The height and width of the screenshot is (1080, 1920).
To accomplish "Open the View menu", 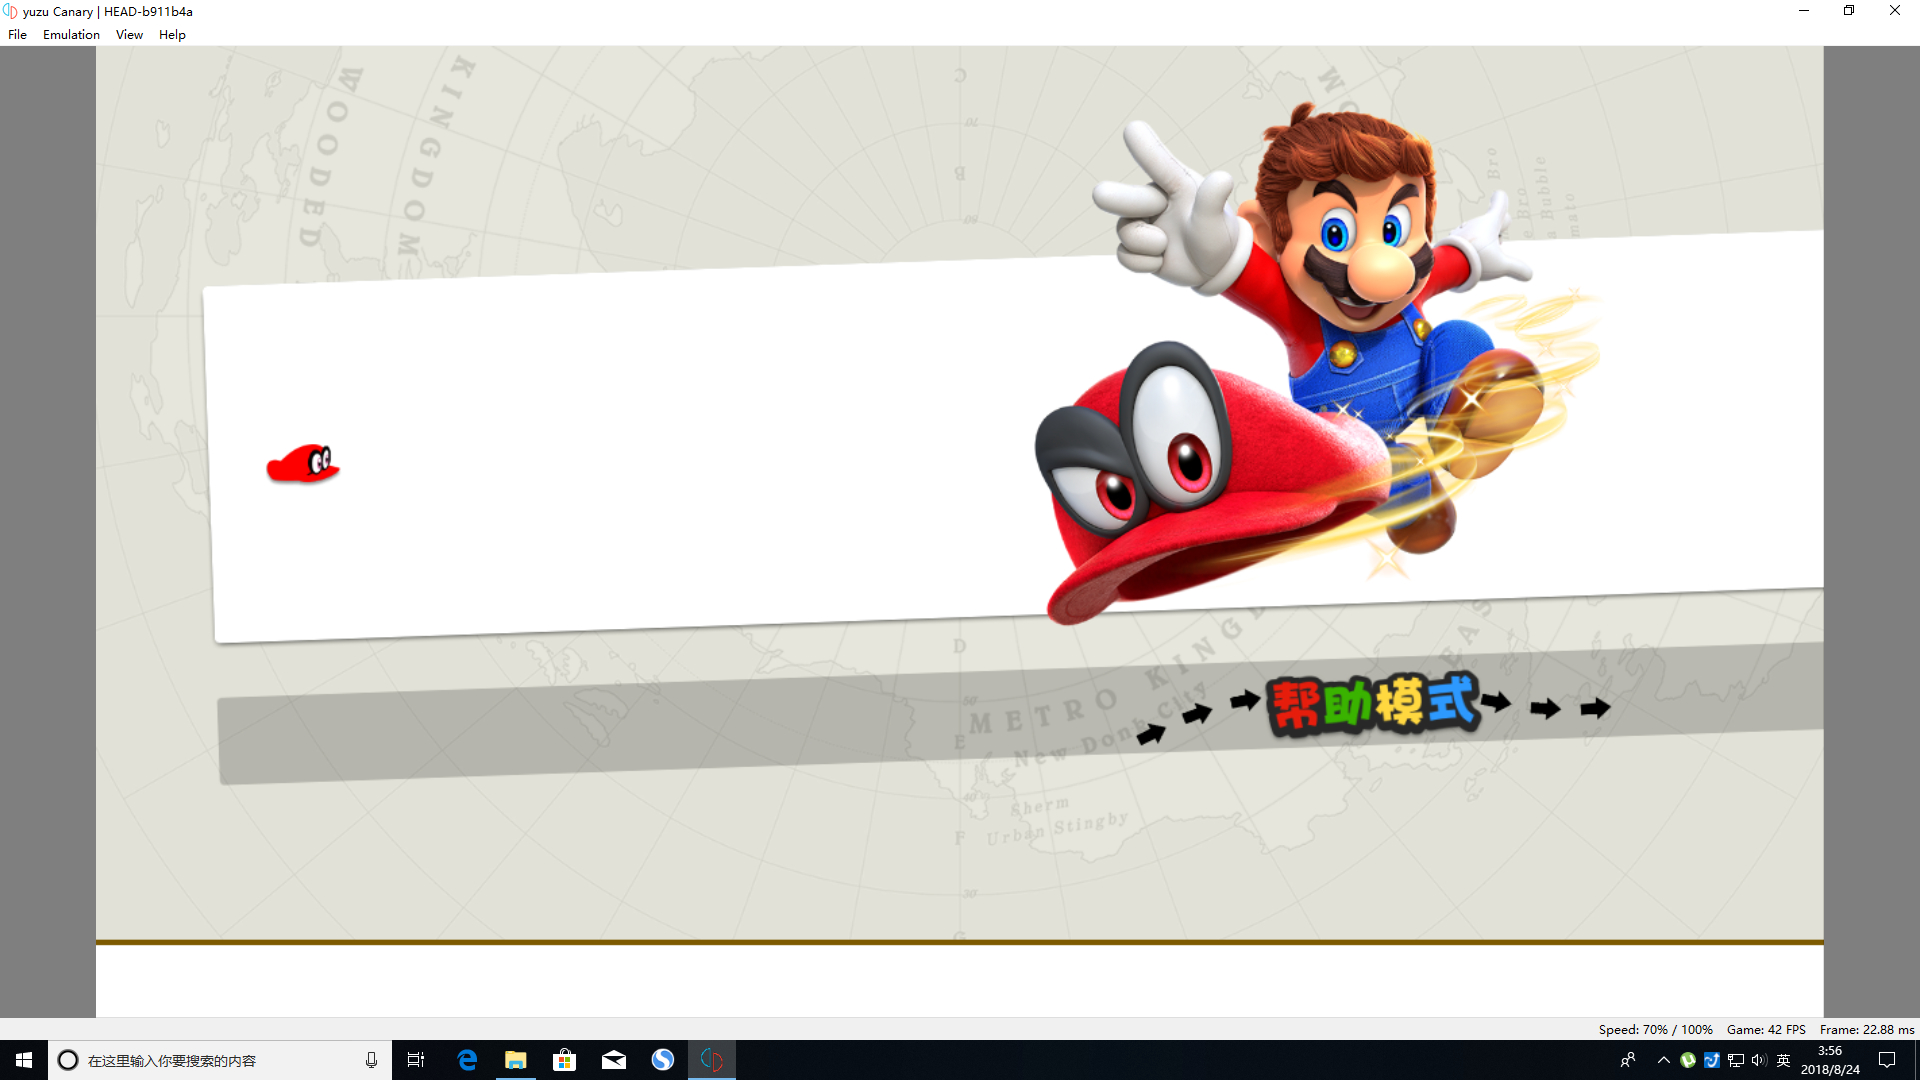I will pyautogui.click(x=129, y=34).
